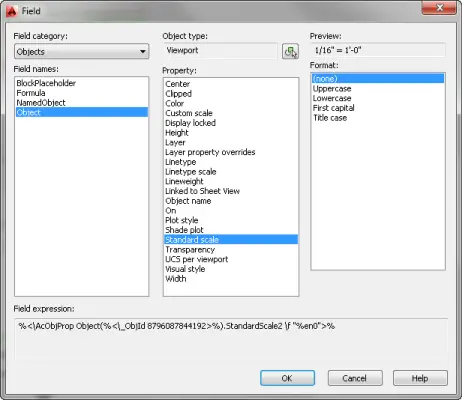
Task: Select BlockPlaceholder field name
Action: pyautogui.click(x=46, y=83)
